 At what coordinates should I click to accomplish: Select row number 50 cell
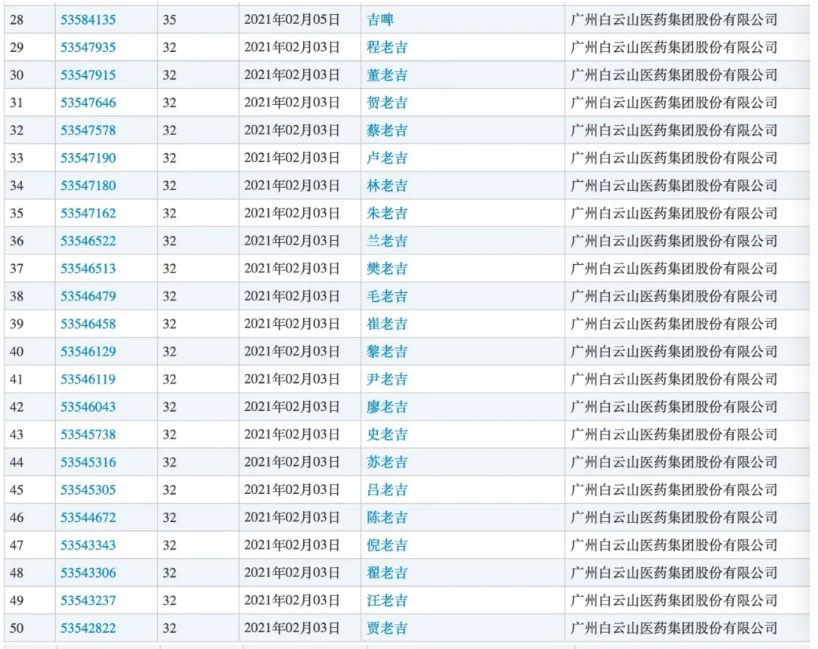29,628
